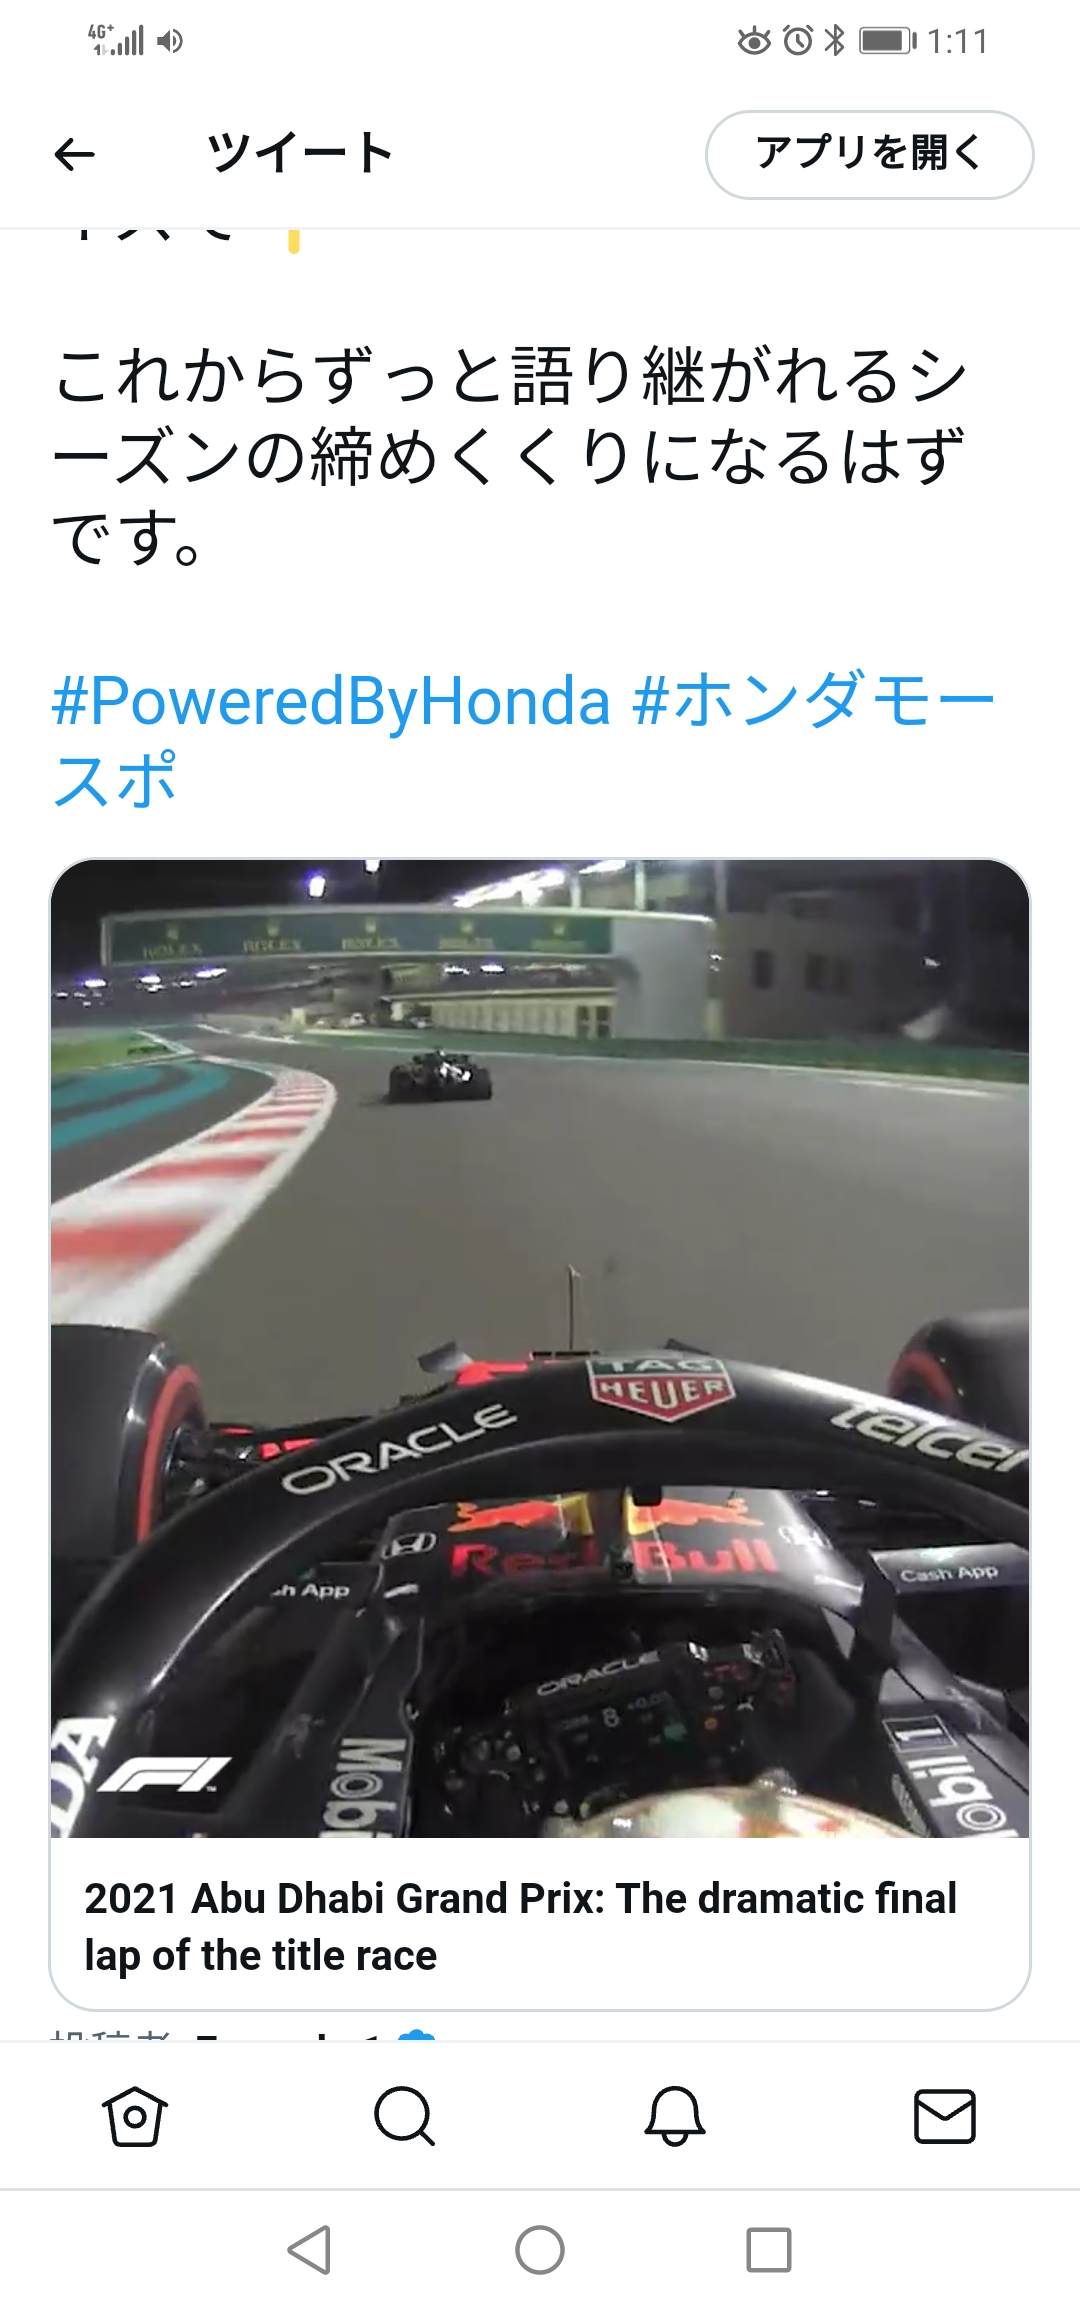Go back using the top-left arrow
Screen dimensions: 1080x2312
coord(74,154)
